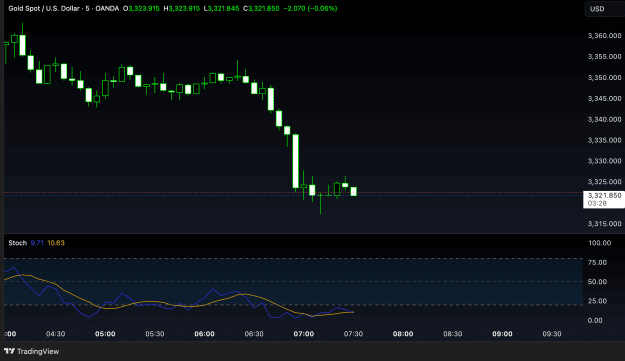Viewport: 625px width, 361px height.
Task: Open the USD currency selector
Action: (x=605, y=9)
